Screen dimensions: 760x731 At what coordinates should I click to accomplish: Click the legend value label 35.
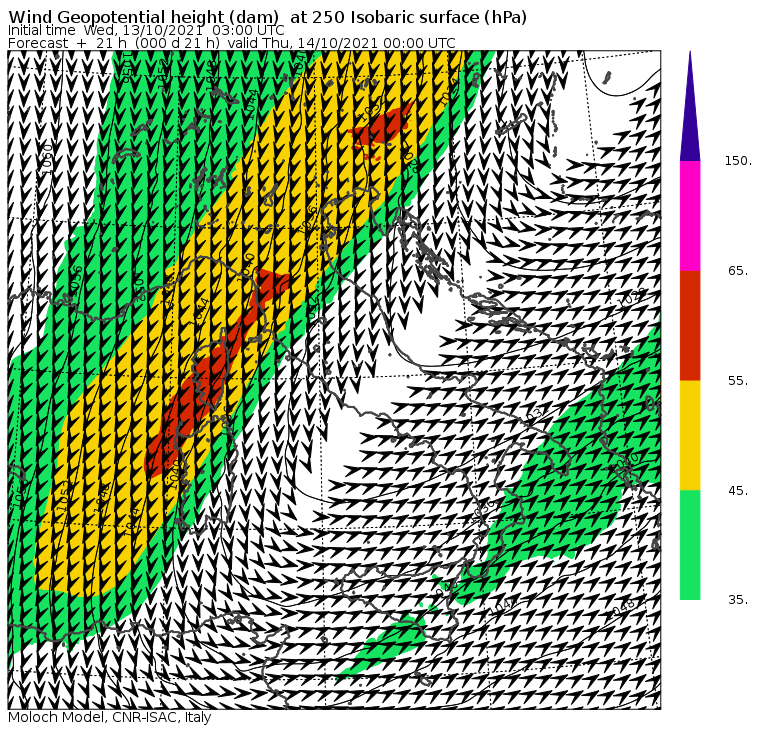(x=738, y=600)
